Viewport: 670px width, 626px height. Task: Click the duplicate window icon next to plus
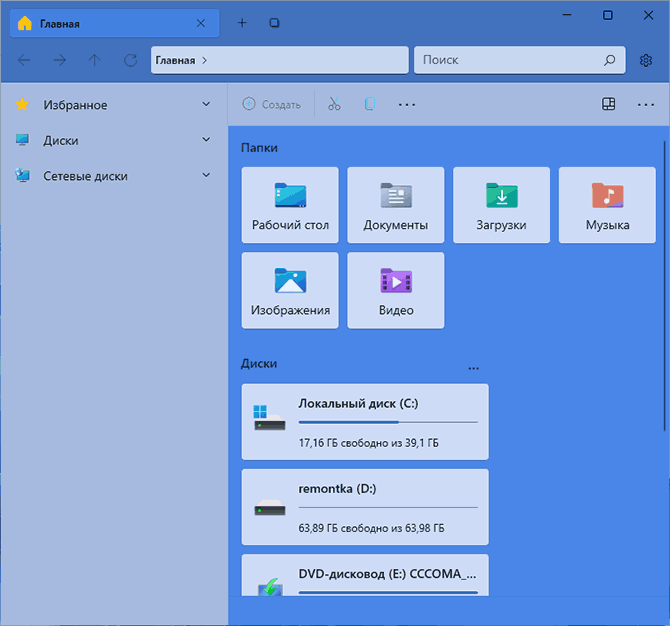tap(274, 23)
